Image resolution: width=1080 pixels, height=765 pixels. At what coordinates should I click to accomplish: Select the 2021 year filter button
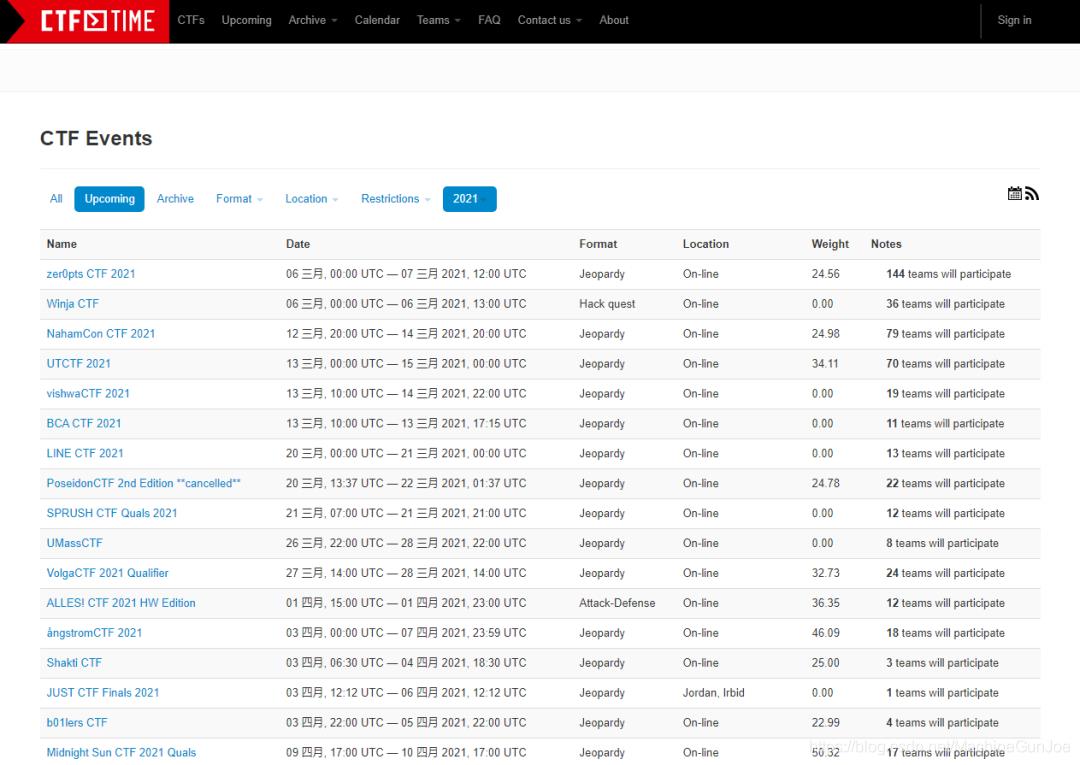point(469,199)
